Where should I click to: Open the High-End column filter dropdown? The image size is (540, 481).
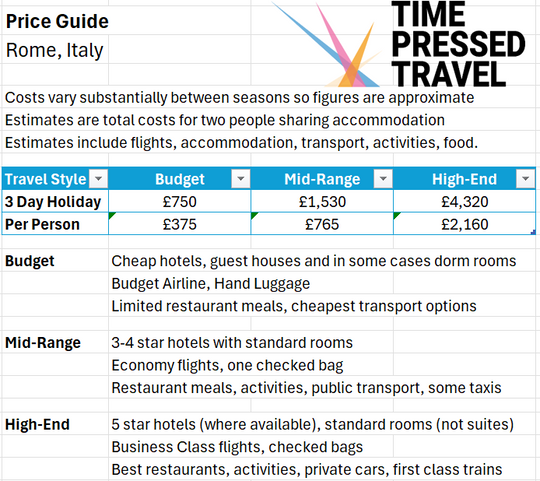pyautogui.click(x=526, y=179)
